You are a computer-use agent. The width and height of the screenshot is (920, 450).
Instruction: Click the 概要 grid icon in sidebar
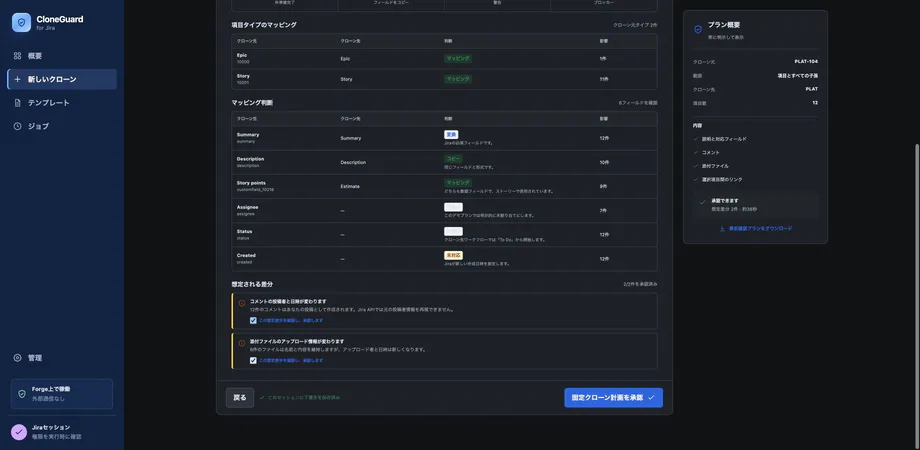[x=18, y=56]
